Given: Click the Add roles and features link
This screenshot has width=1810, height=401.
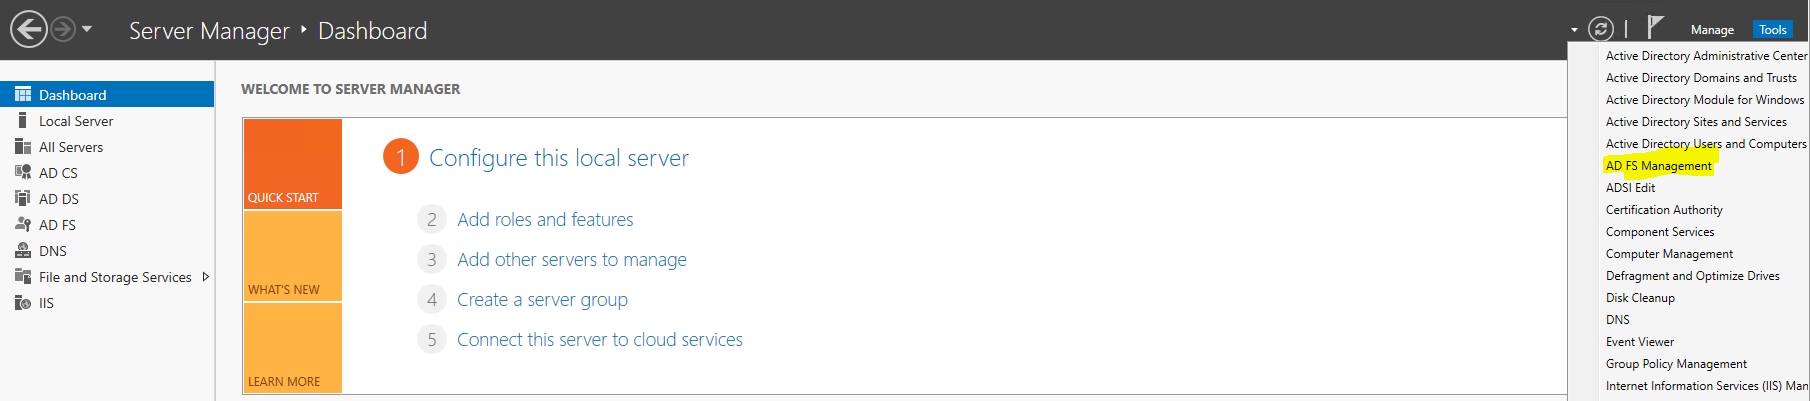Looking at the screenshot, I should (x=545, y=220).
